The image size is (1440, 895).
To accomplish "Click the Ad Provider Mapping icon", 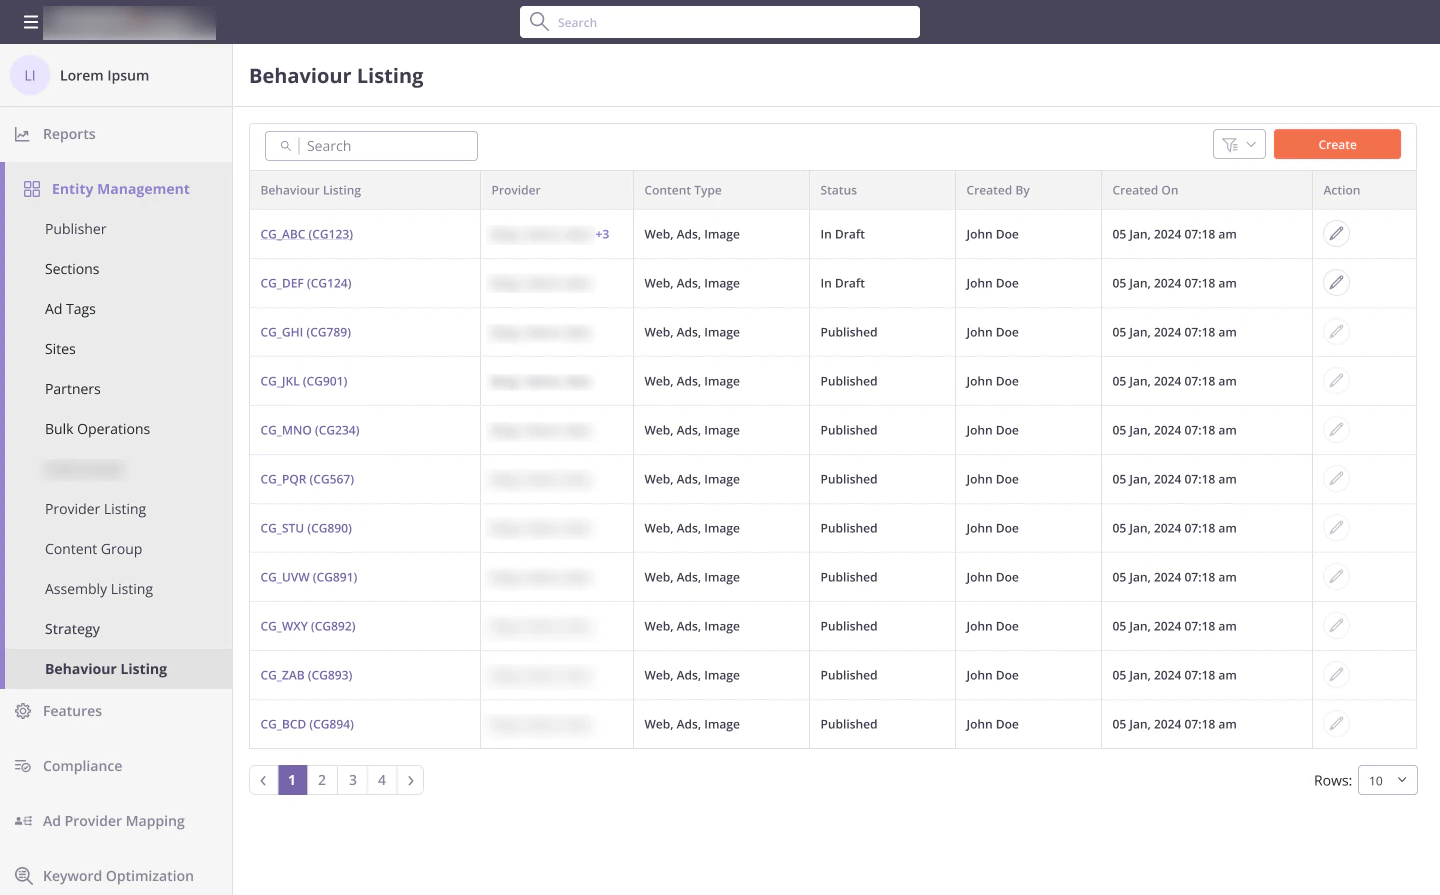I will tap(23, 821).
